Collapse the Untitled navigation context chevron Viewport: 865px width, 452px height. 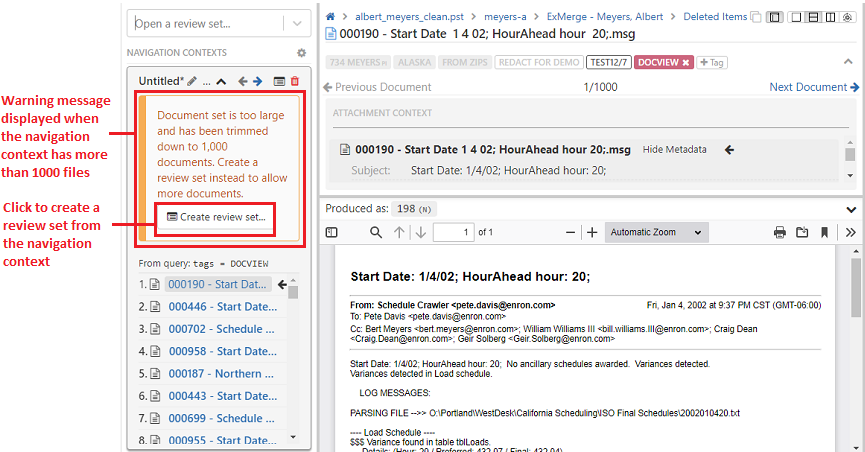[x=221, y=81]
